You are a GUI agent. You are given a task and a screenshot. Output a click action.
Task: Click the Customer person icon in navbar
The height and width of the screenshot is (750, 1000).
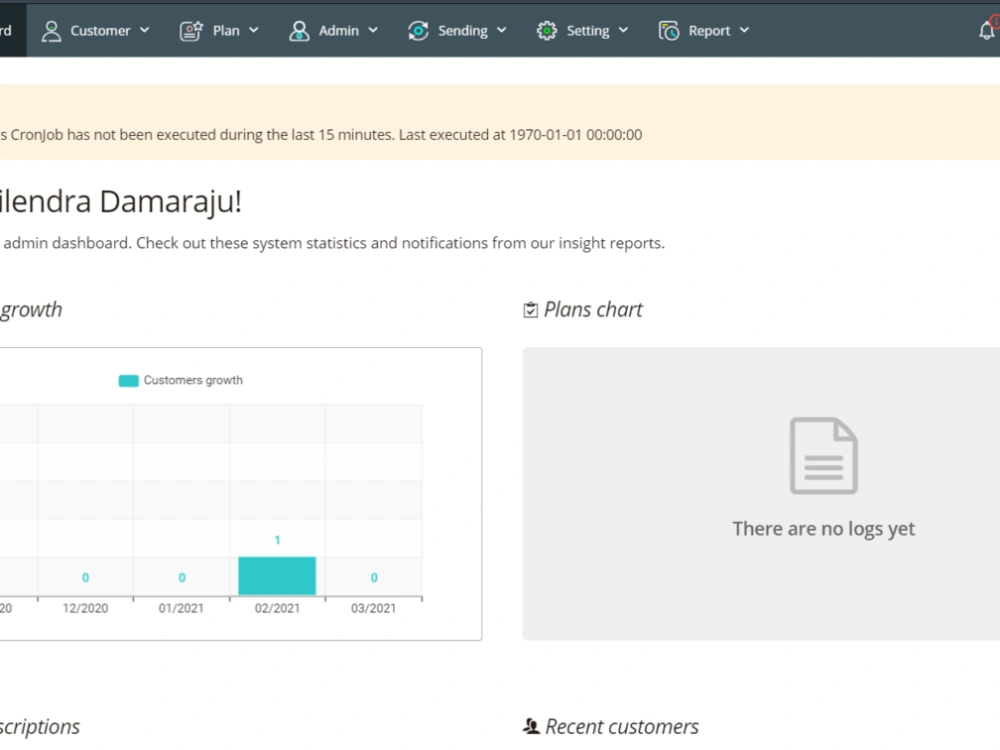click(51, 31)
